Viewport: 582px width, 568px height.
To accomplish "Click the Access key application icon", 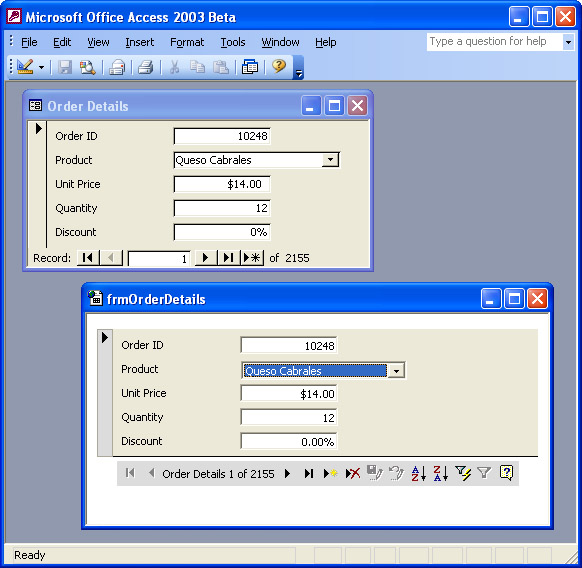I will coord(14,17).
